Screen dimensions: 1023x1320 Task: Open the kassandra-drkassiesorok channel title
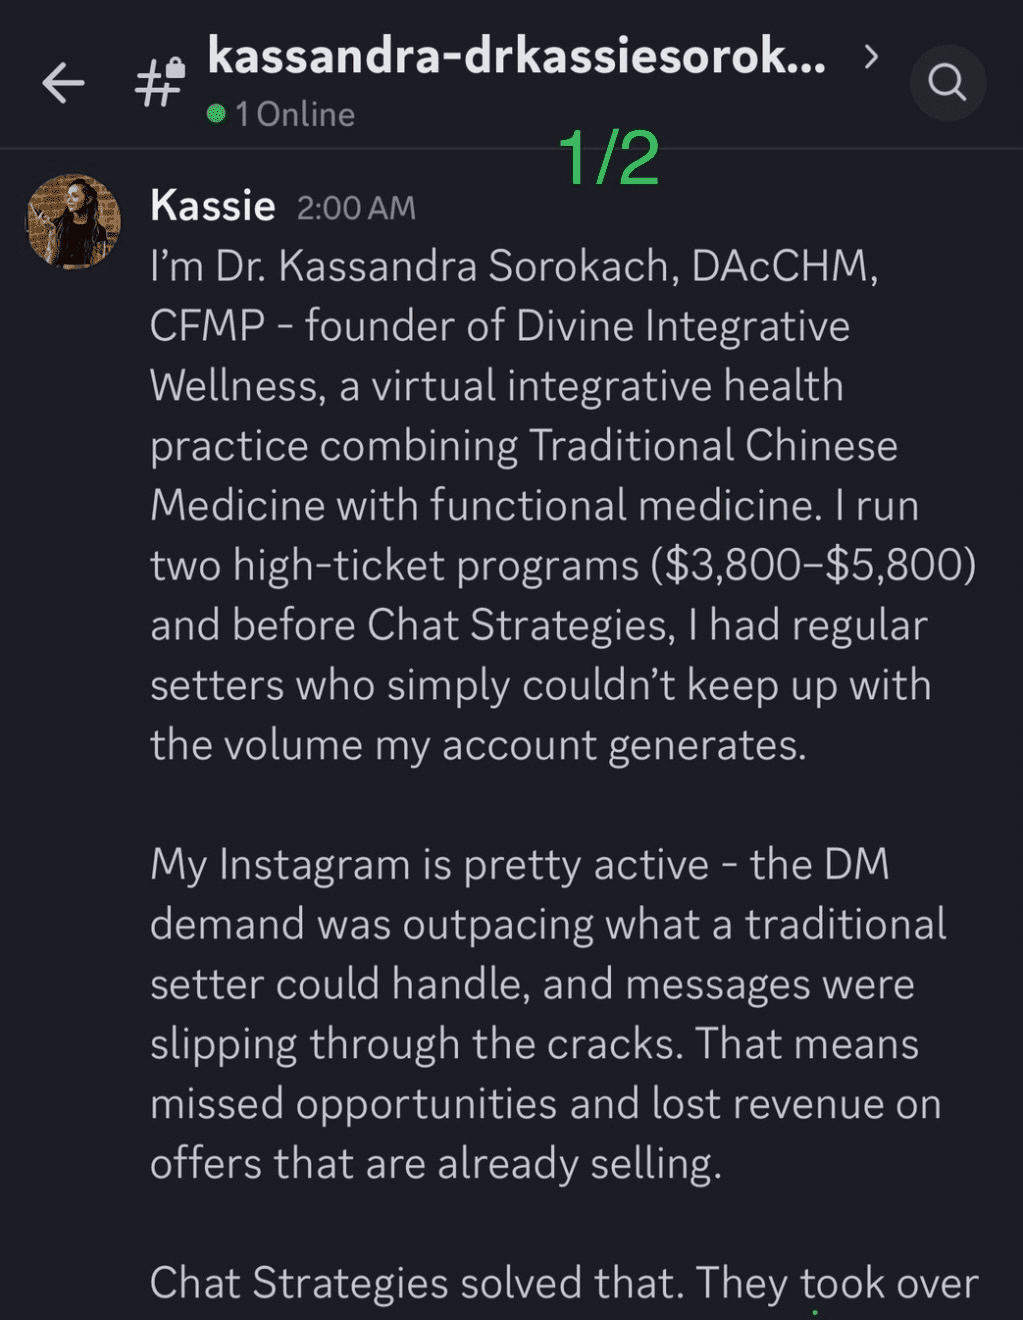click(x=516, y=57)
